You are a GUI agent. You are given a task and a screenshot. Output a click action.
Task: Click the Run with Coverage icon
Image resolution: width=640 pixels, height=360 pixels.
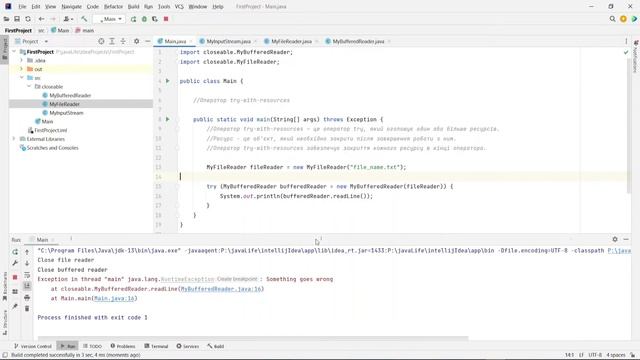(155, 19)
